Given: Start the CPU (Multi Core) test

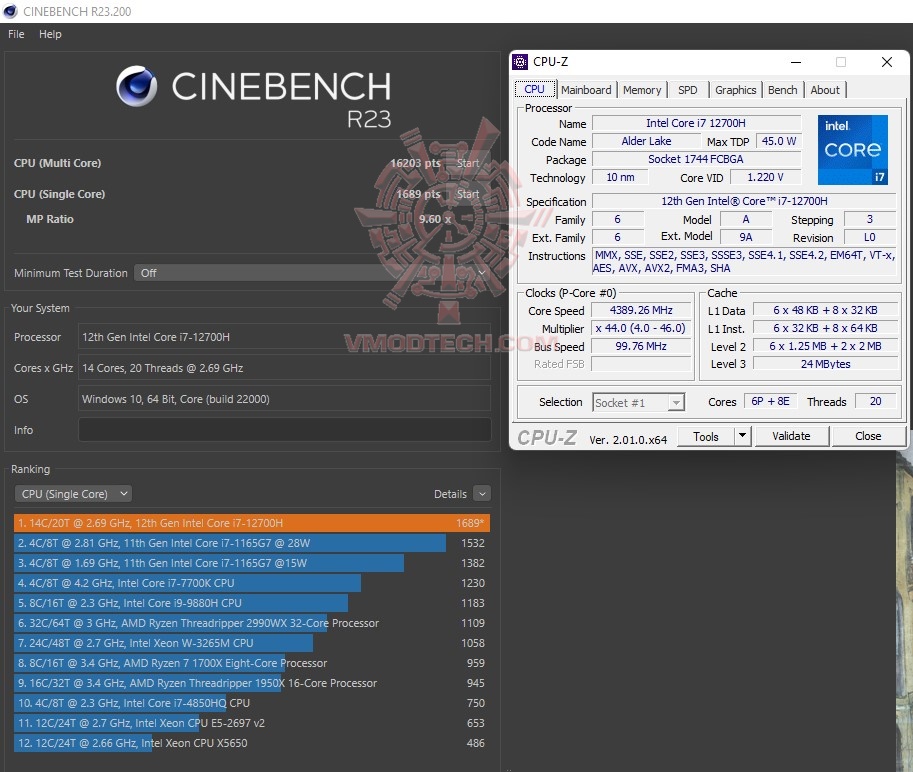Looking at the screenshot, I should [x=468, y=163].
